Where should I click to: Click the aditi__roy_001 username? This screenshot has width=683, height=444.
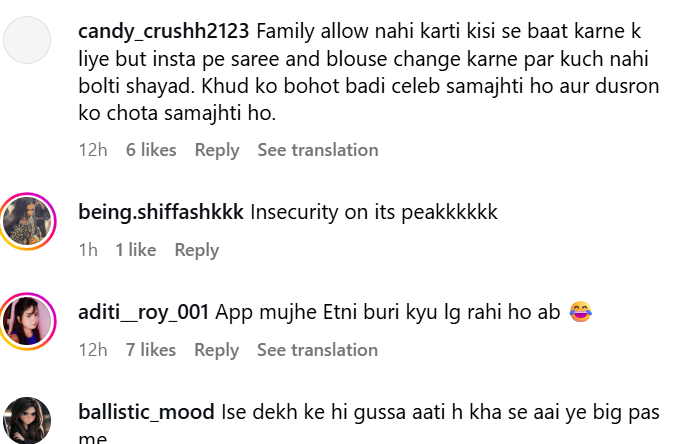[x=143, y=312]
